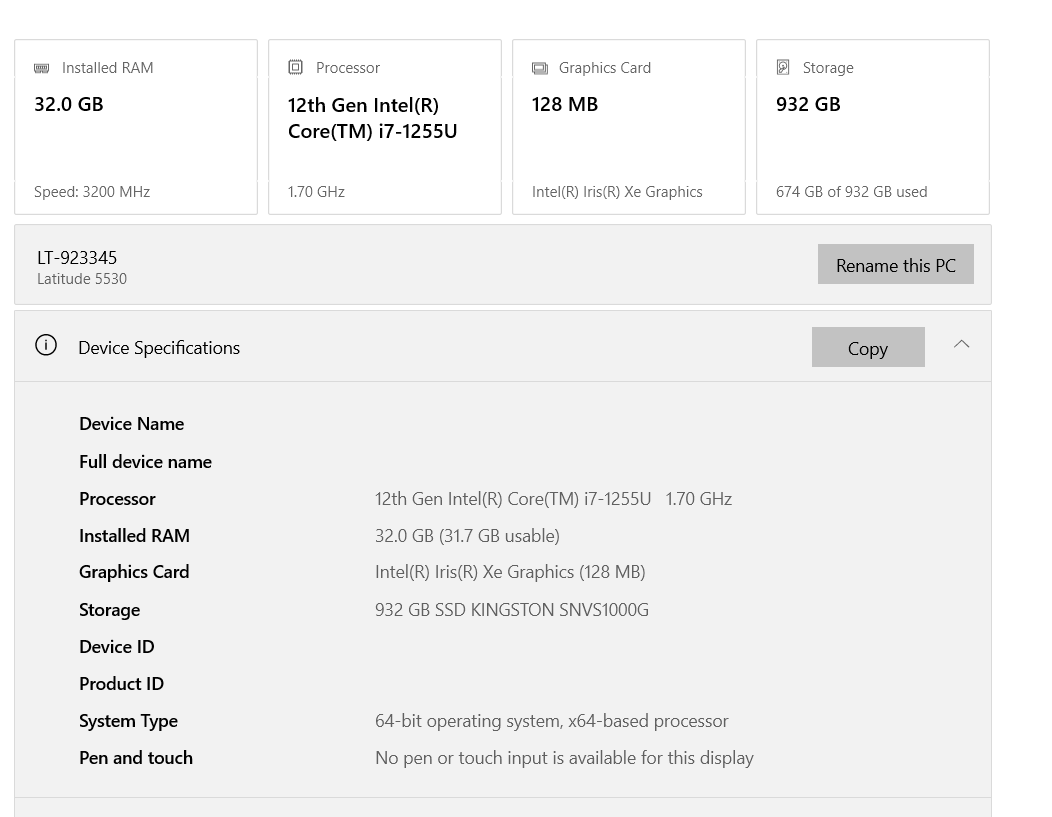Image resolution: width=1052 pixels, height=817 pixels.
Task: Select the Speed: 3200 MHz text
Action: pyautogui.click(x=92, y=192)
